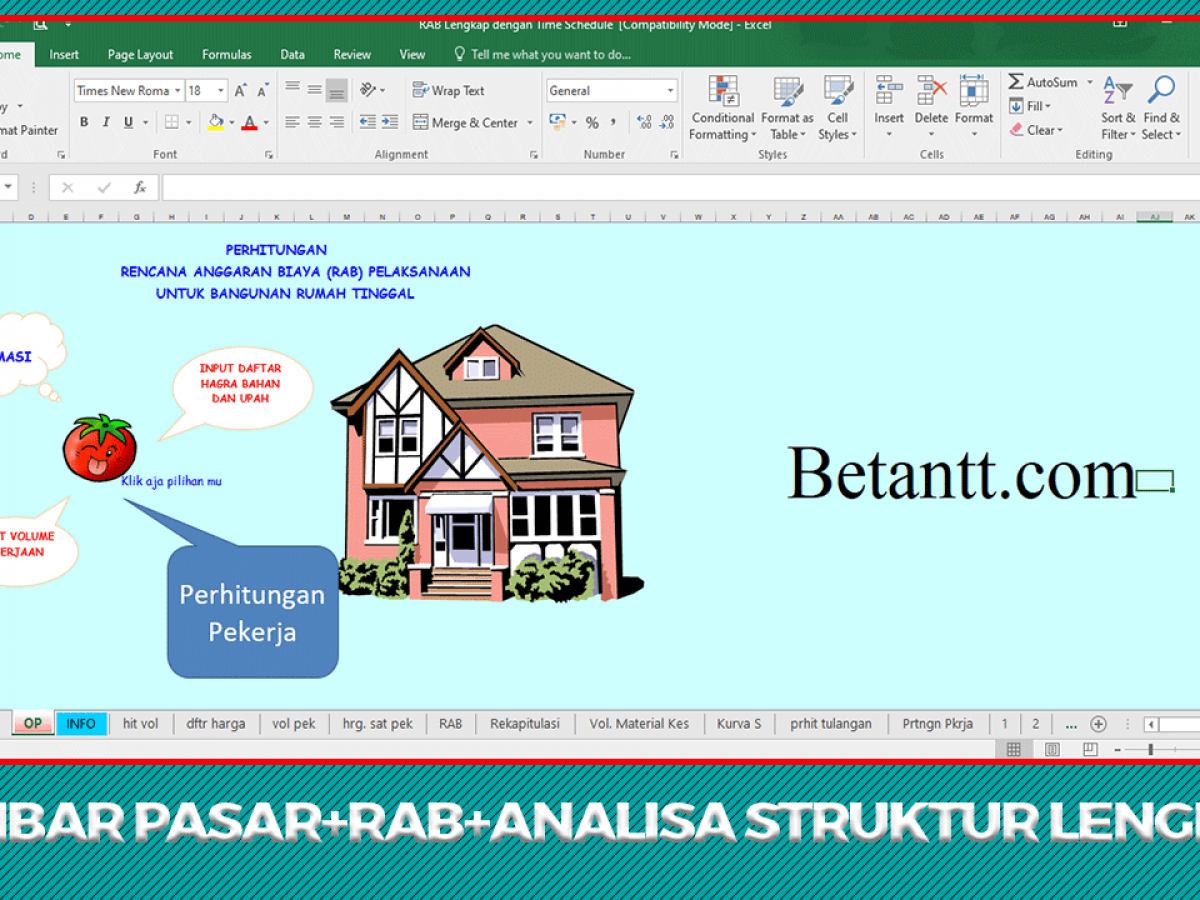This screenshot has width=1200, height=900.
Task: Open the Data tab
Action: pos(292,55)
